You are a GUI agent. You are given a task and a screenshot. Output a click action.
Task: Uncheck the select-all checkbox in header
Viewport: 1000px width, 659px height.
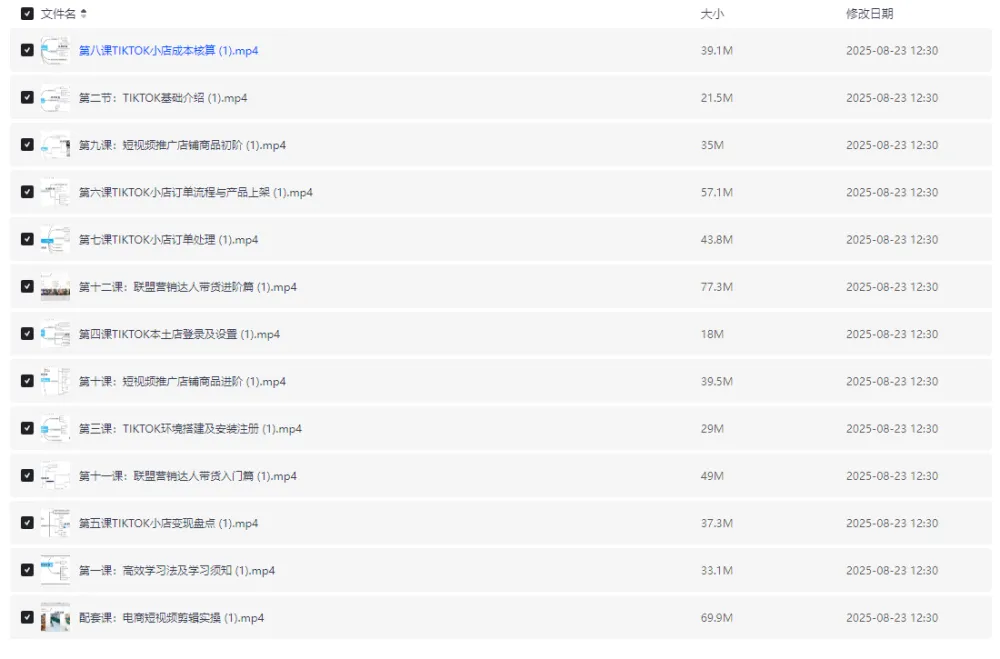tap(27, 15)
